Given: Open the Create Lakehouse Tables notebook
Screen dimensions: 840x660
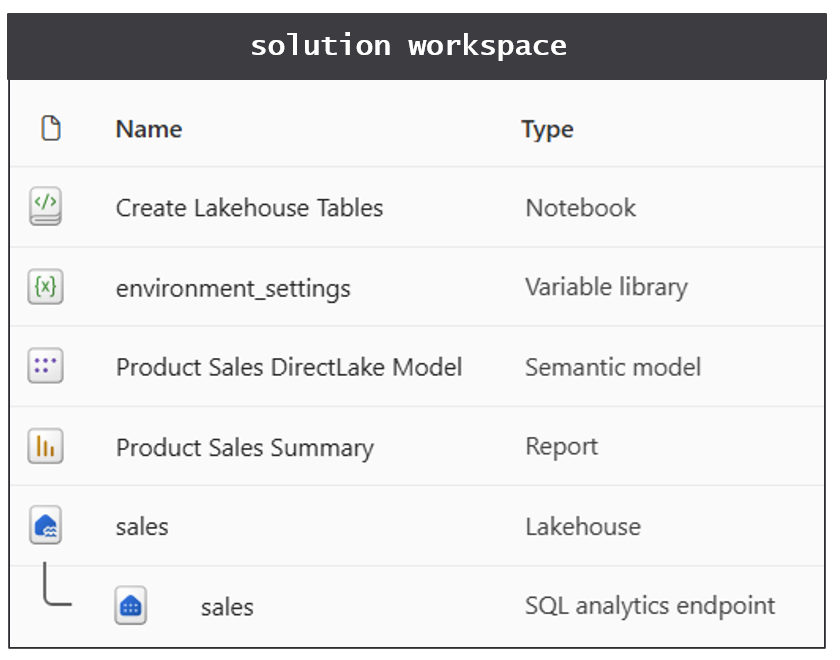Looking at the screenshot, I should (249, 208).
